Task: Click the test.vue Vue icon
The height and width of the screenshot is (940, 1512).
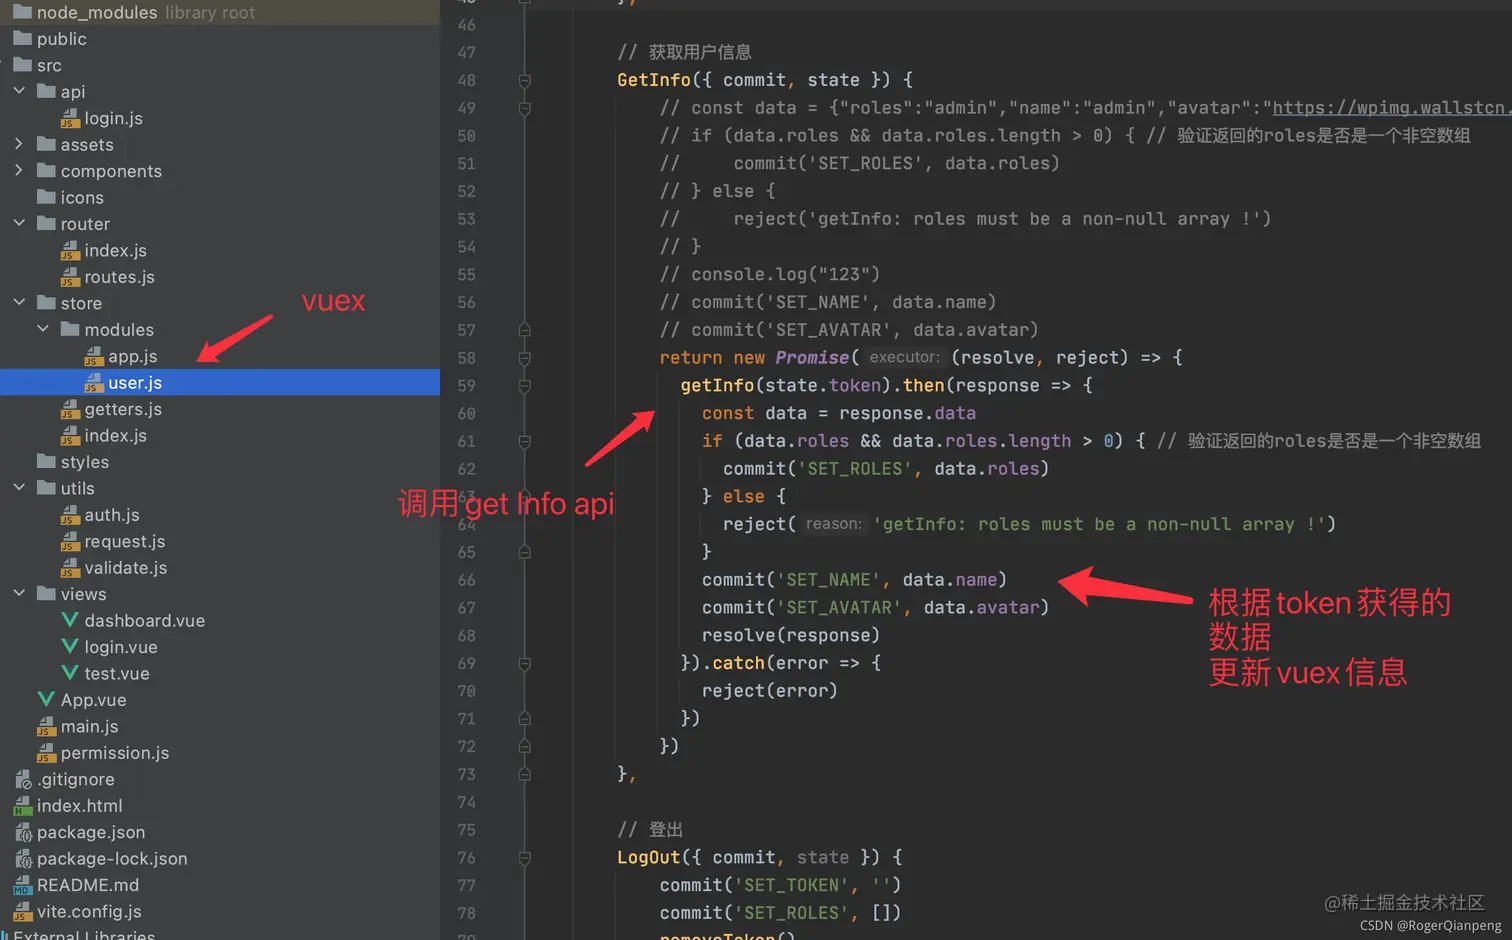Action: [70, 673]
